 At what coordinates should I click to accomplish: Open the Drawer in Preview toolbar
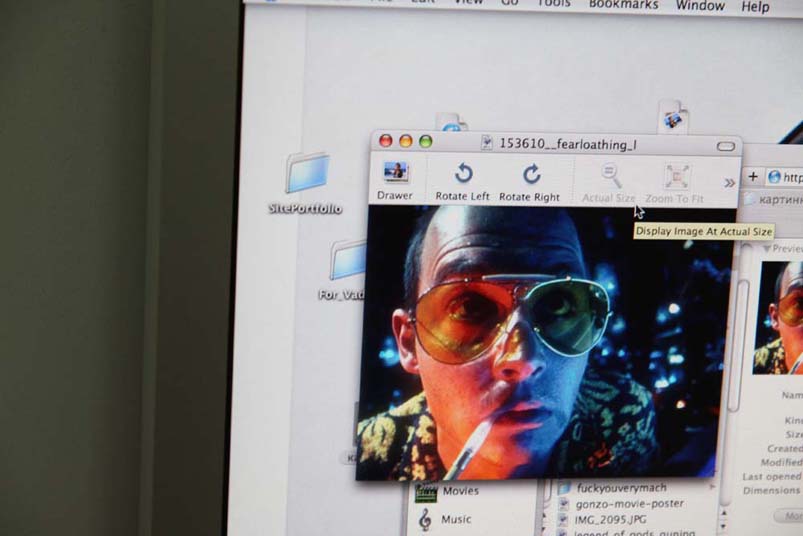395,180
